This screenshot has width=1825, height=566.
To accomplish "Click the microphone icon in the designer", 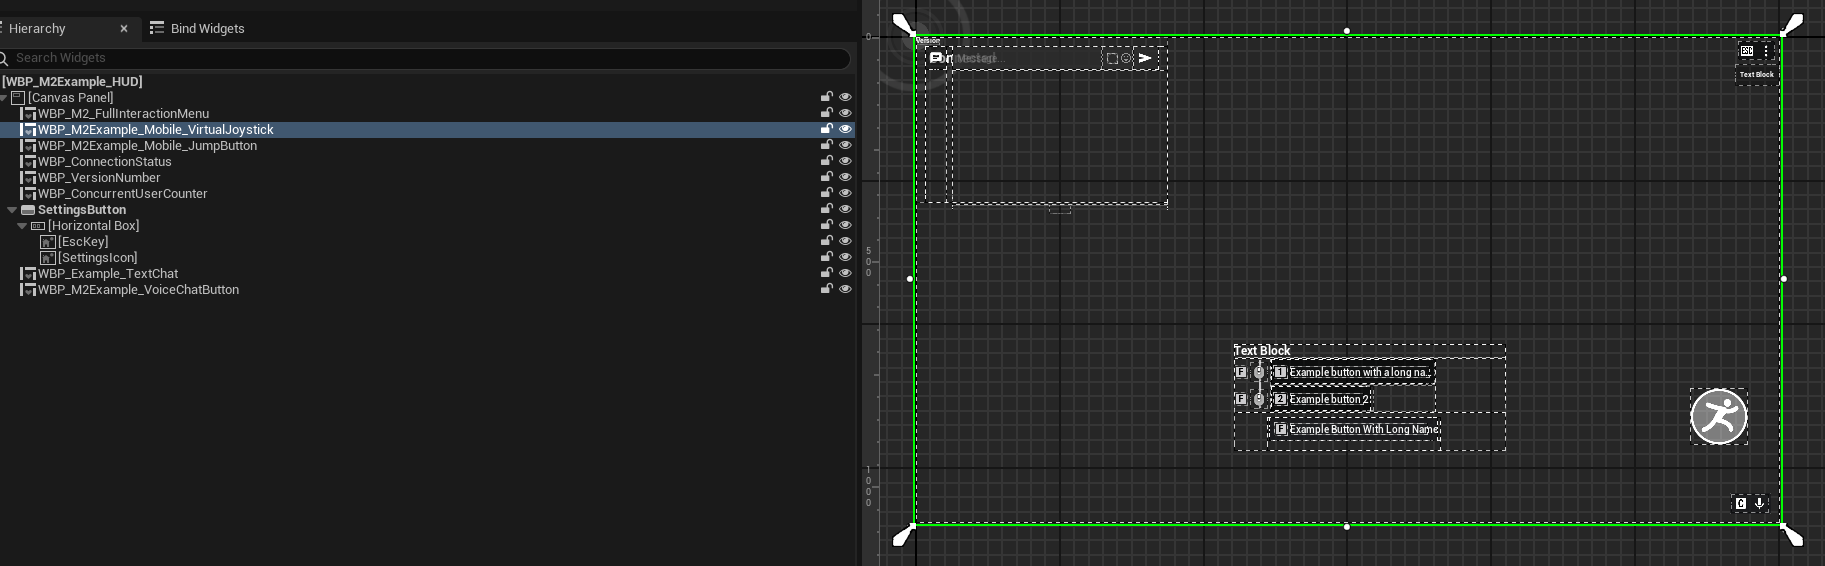I will pyautogui.click(x=1759, y=504).
